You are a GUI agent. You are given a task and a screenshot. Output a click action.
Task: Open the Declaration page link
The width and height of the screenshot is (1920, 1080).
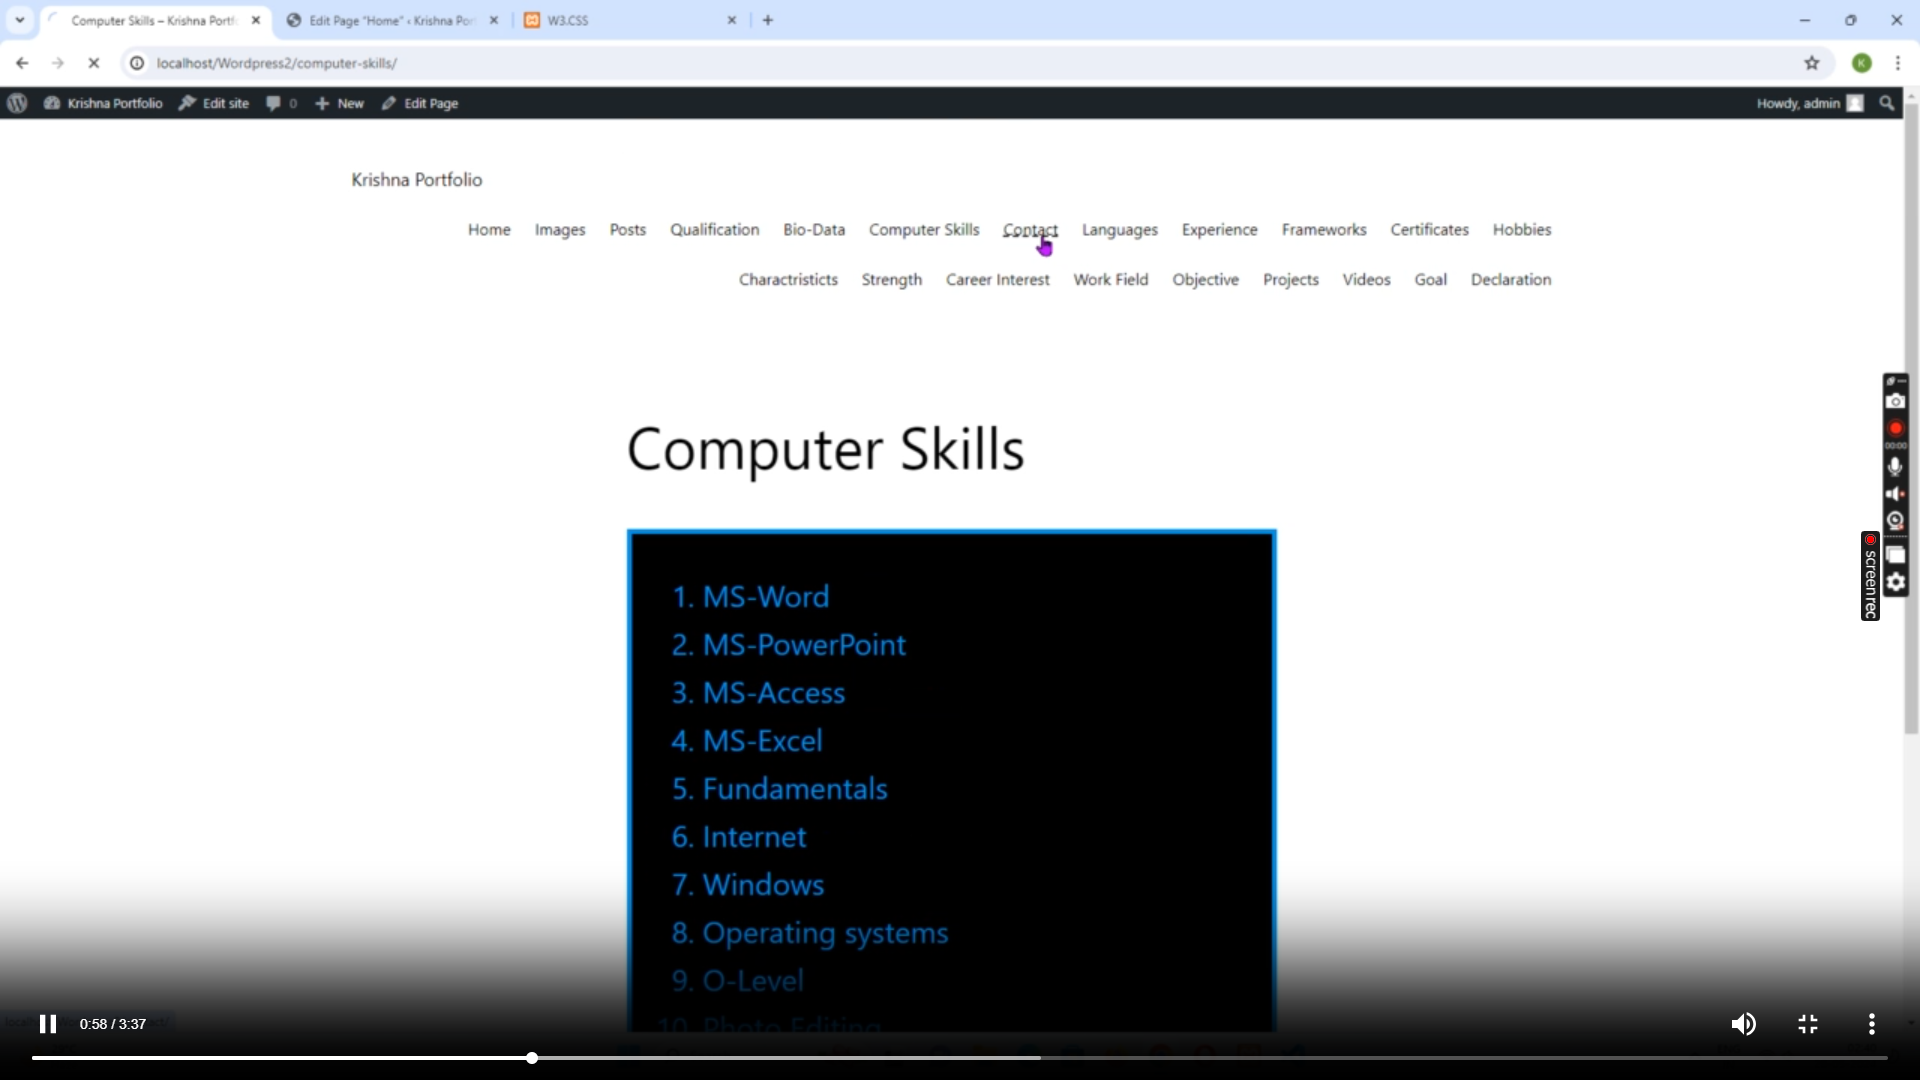click(x=1511, y=280)
